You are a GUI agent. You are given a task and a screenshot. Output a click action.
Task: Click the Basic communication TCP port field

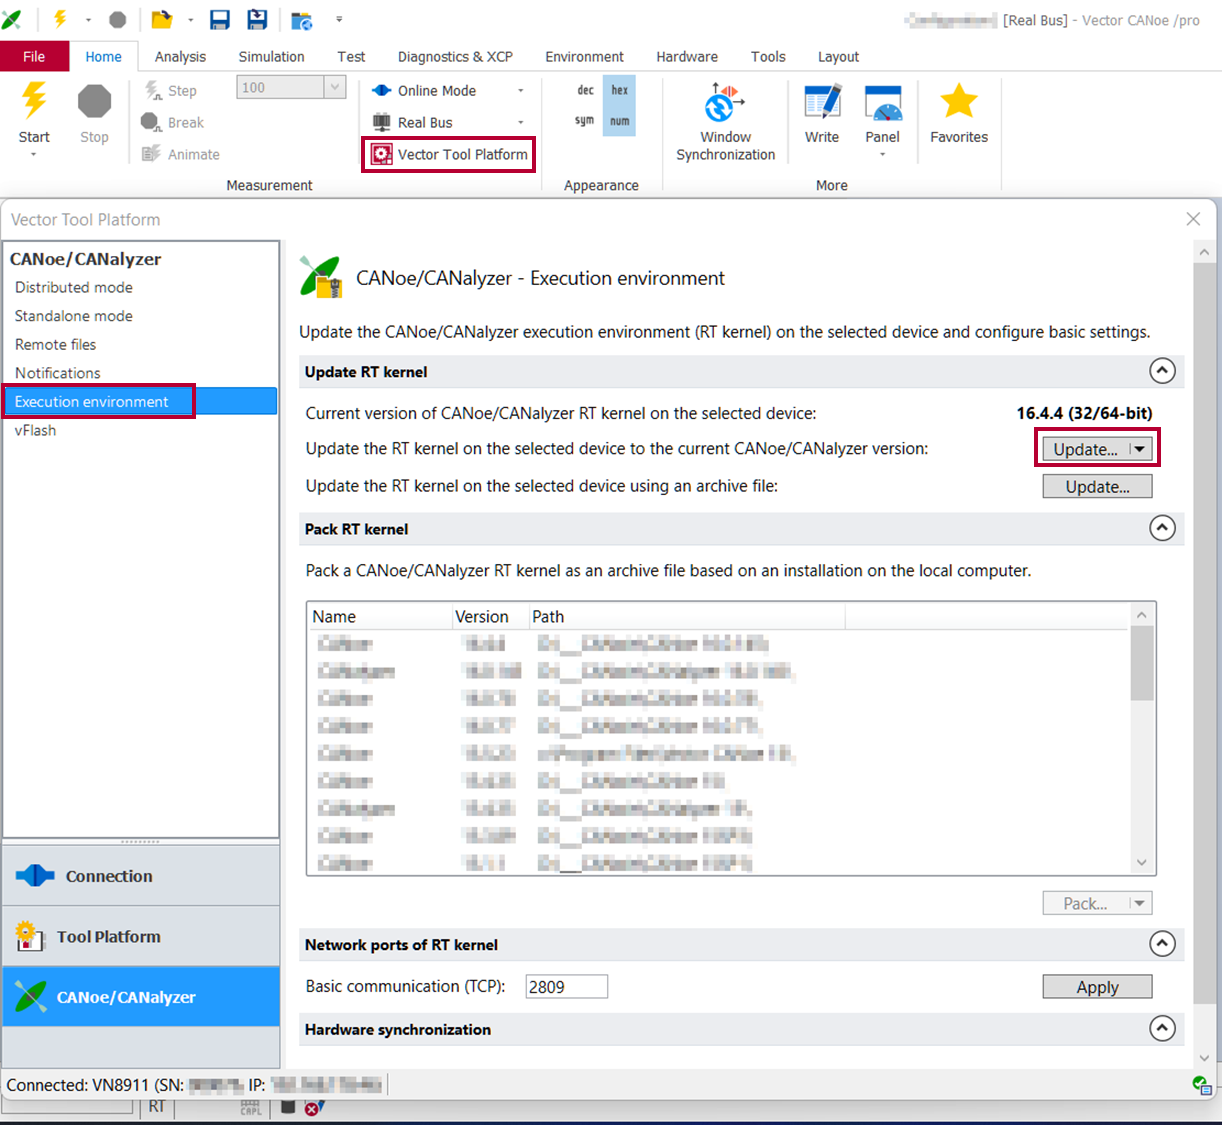pyautogui.click(x=566, y=987)
